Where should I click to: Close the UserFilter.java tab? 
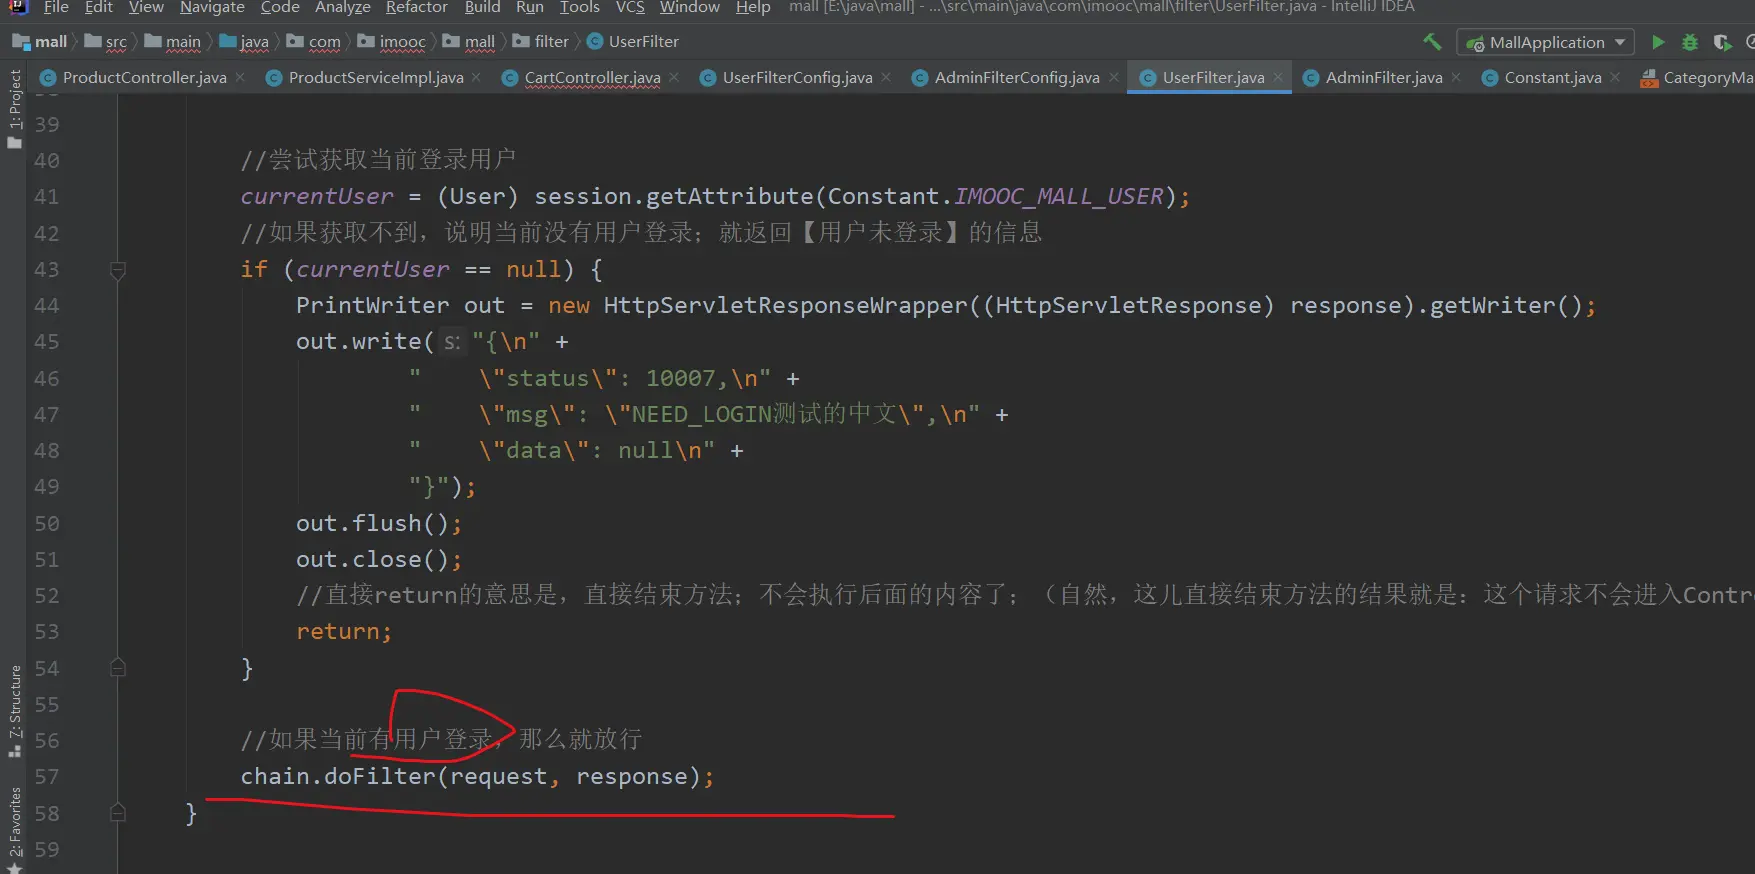1278,77
